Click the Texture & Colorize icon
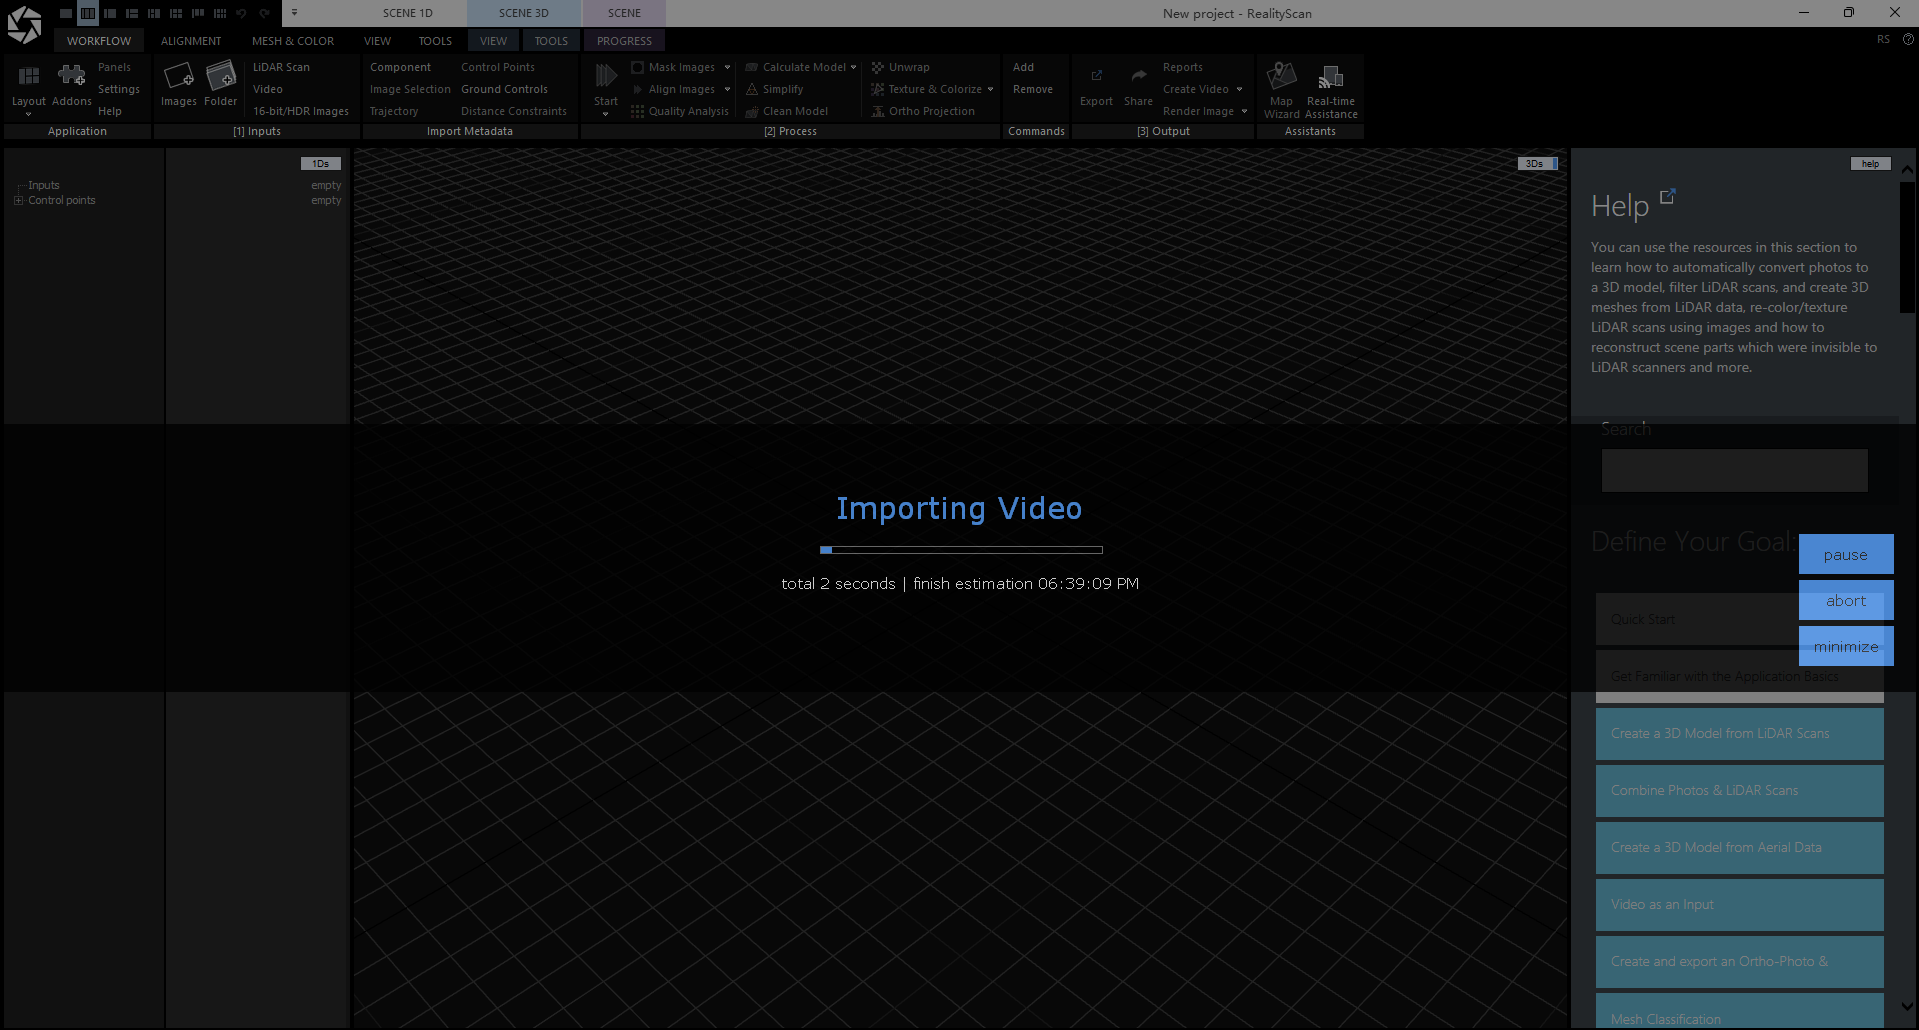The image size is (1919, 1030). pyautogui.click(x=878, y=89)
